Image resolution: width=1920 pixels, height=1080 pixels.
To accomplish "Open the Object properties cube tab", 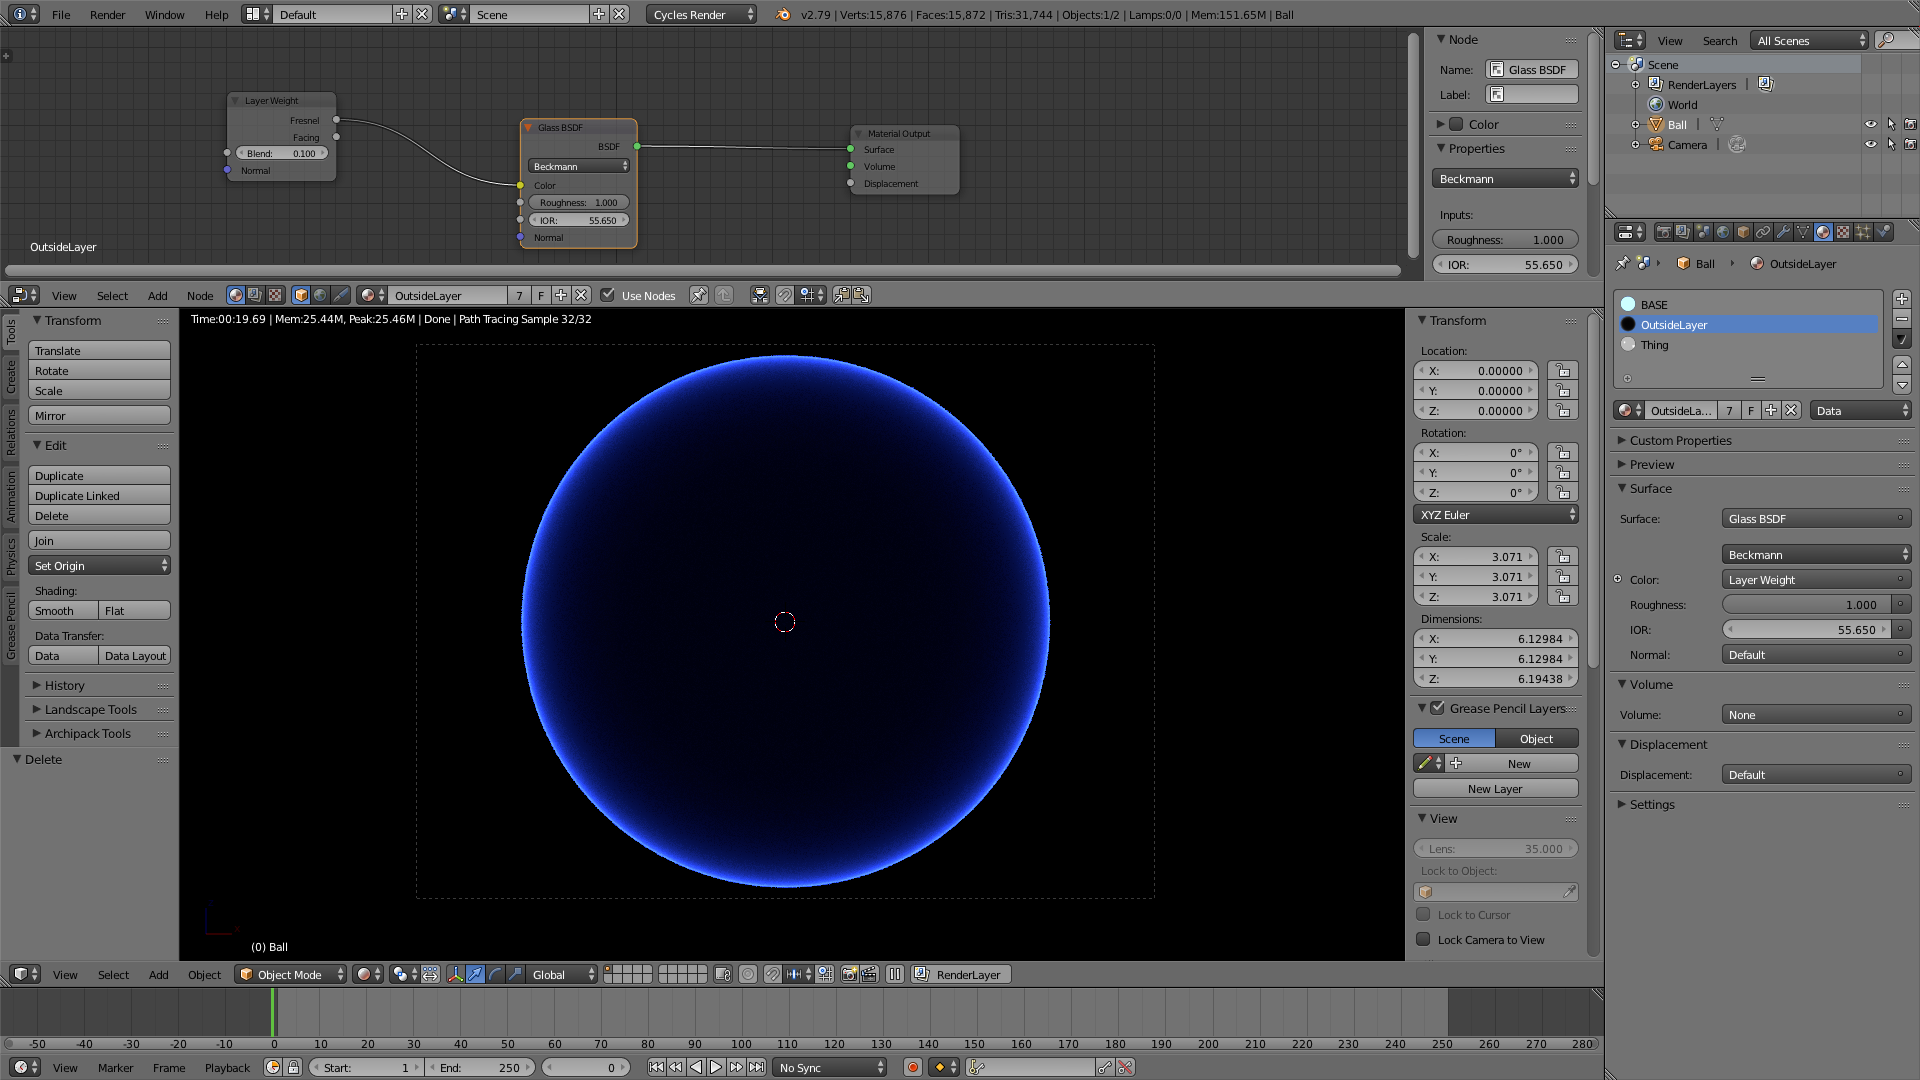I will click(x=1743, y=232).
